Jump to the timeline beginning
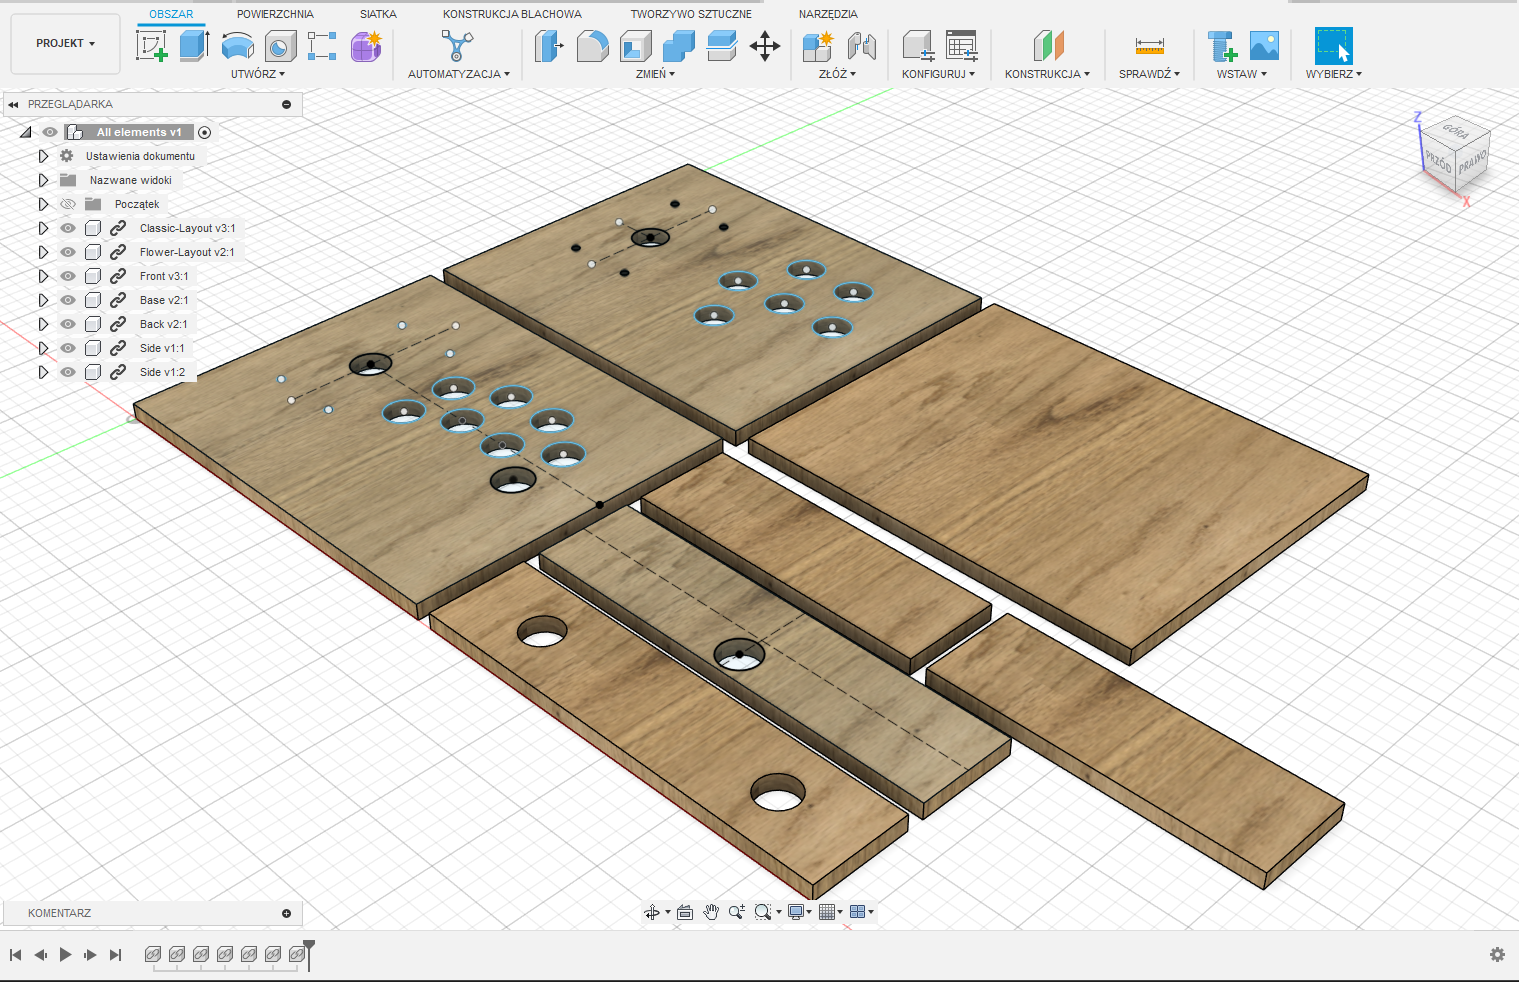This screenshot has height=982, width=1519. [x=15, y=955]
